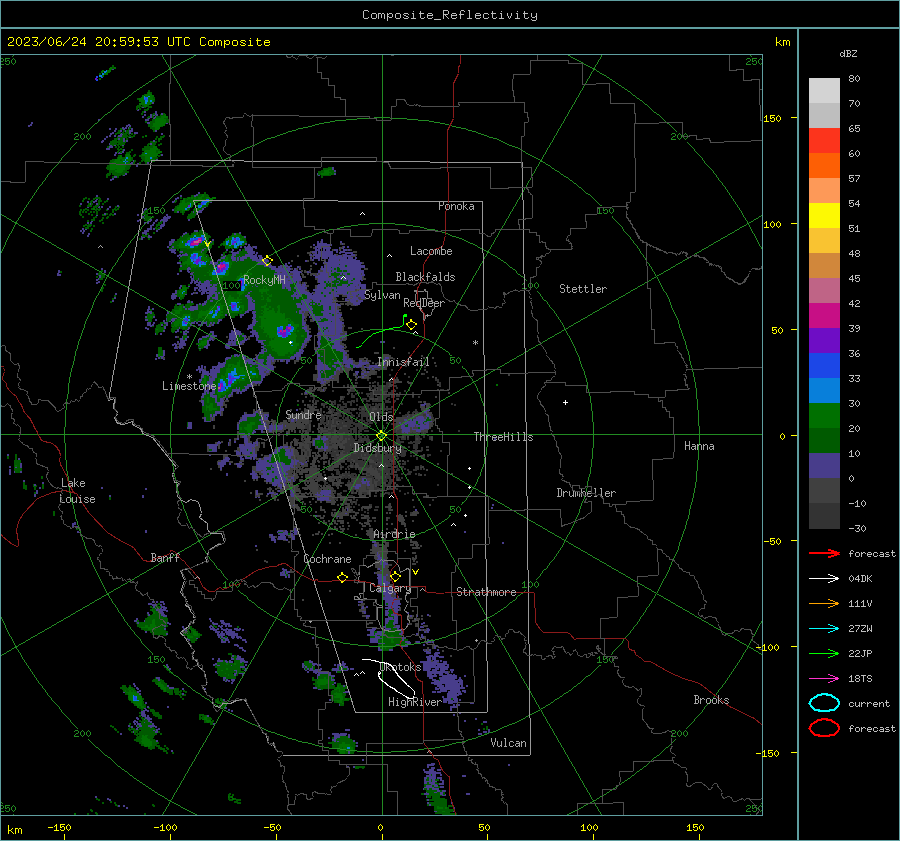This screenshot has height=841, width=900.
Task: Click the Lake Louise label
Action: (x=77, y=491)
